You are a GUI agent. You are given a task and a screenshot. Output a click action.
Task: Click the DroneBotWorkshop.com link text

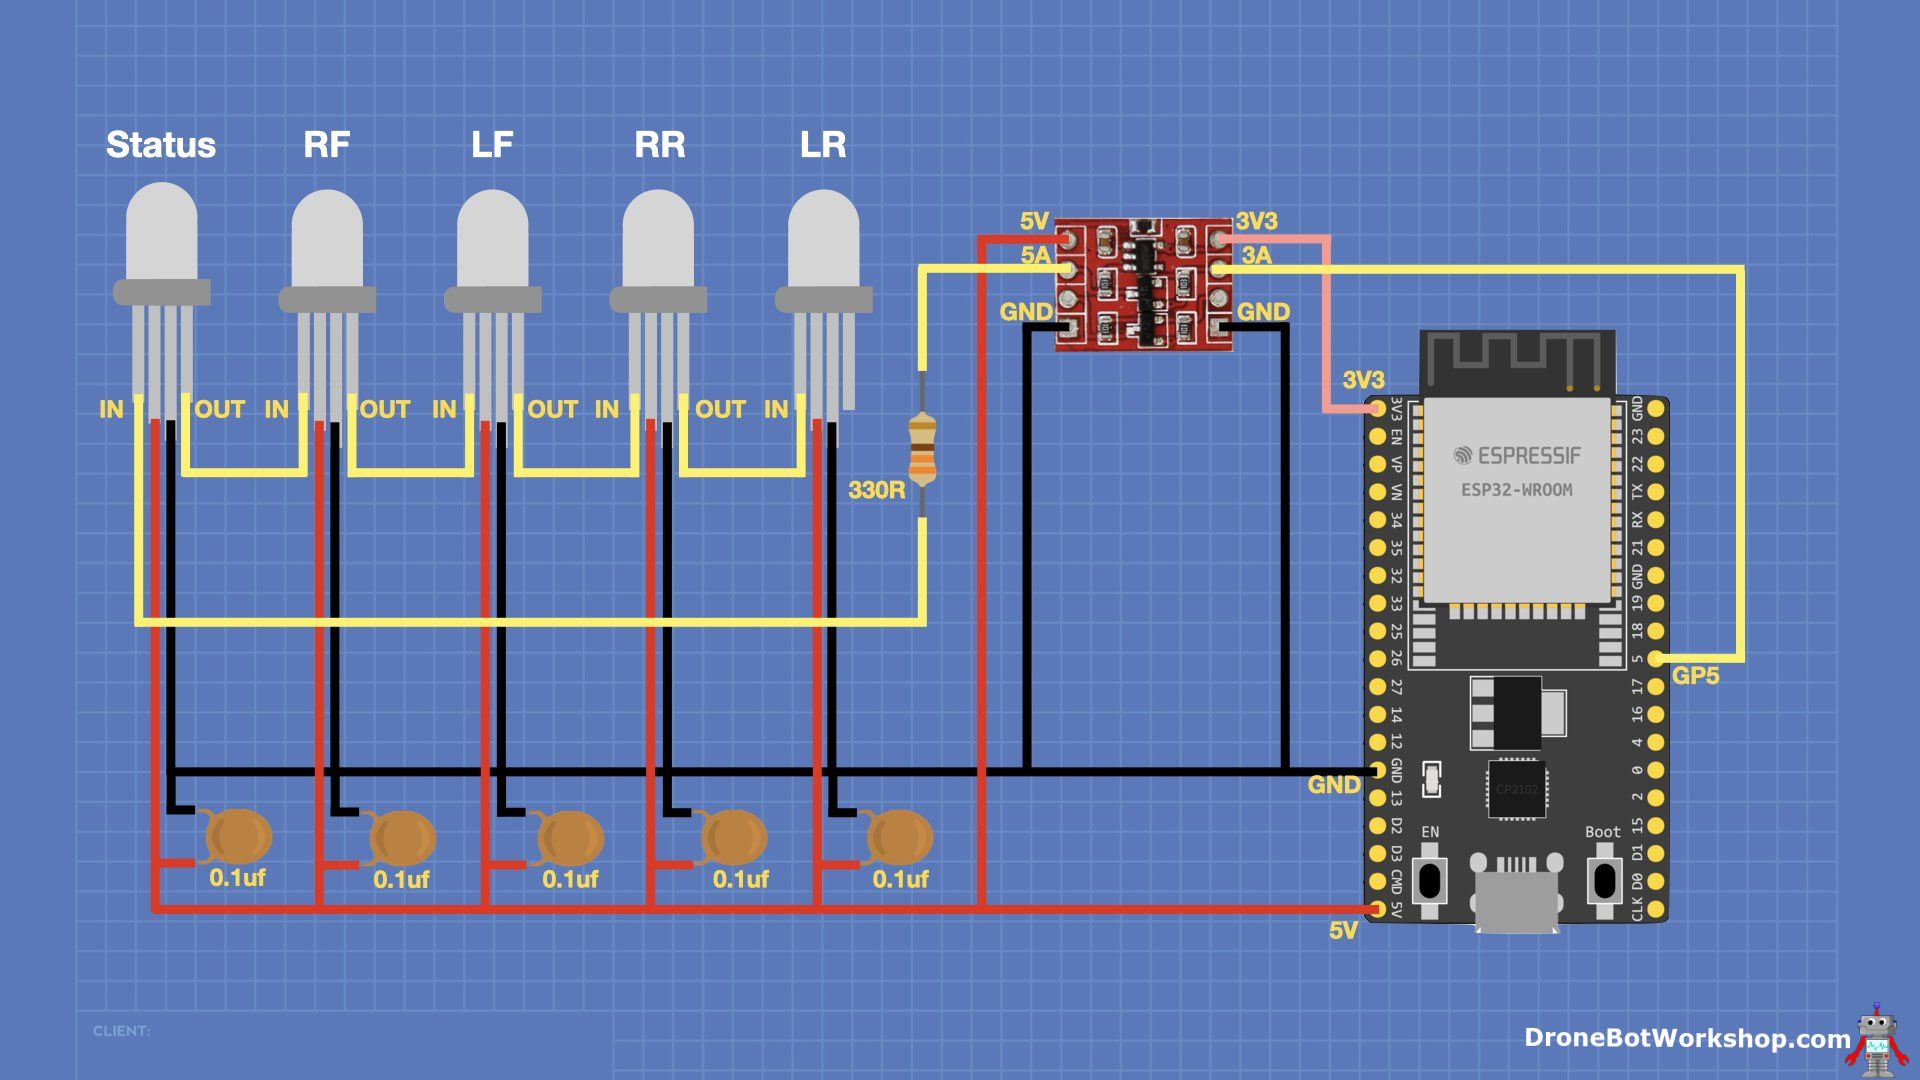(x=1686, y=1038)
